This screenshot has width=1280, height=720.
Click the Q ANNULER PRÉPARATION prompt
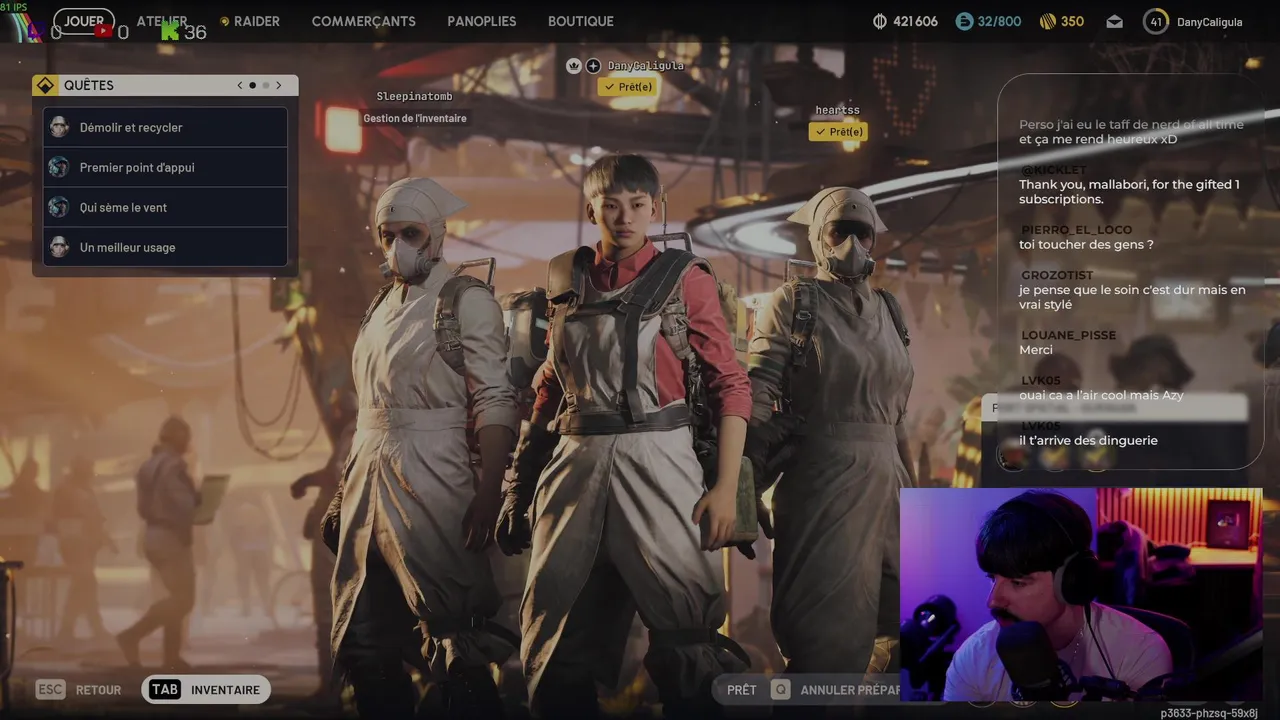point(836,690)
